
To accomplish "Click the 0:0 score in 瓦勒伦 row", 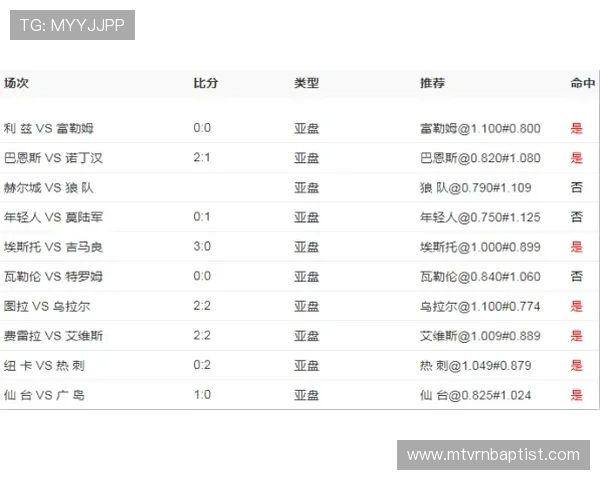I will 202,276.
